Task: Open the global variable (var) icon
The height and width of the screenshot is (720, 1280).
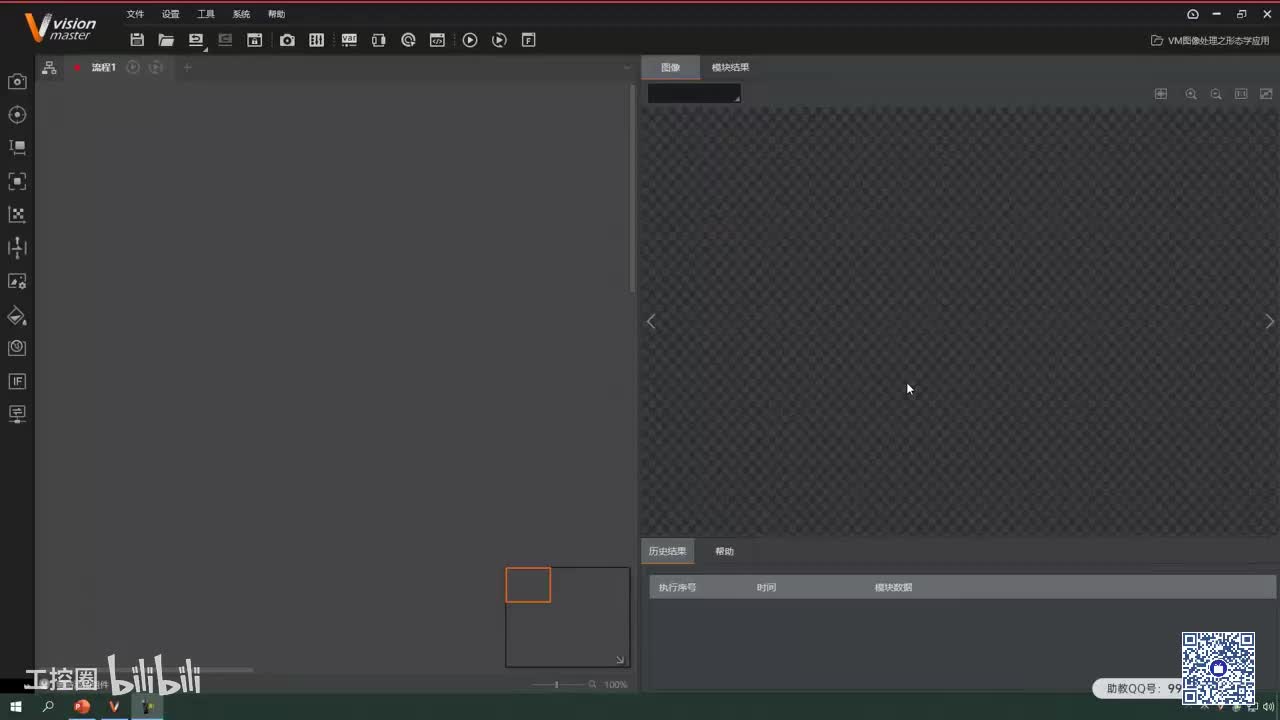Action: 349,40
